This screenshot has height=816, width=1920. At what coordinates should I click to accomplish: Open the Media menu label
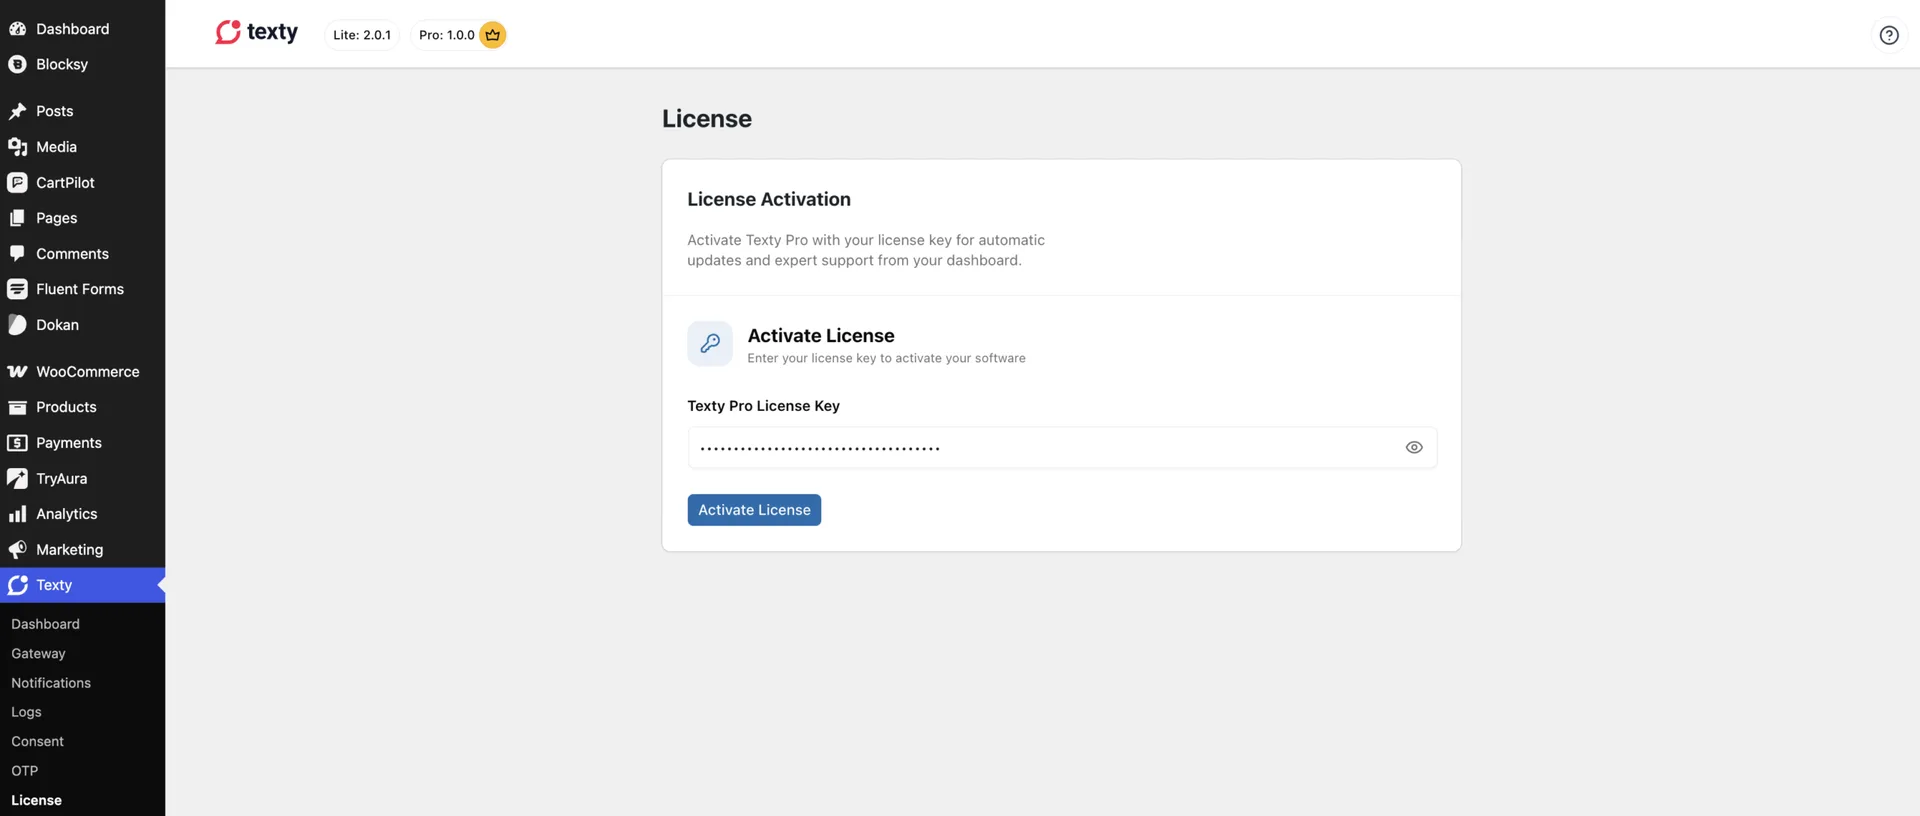56,147
